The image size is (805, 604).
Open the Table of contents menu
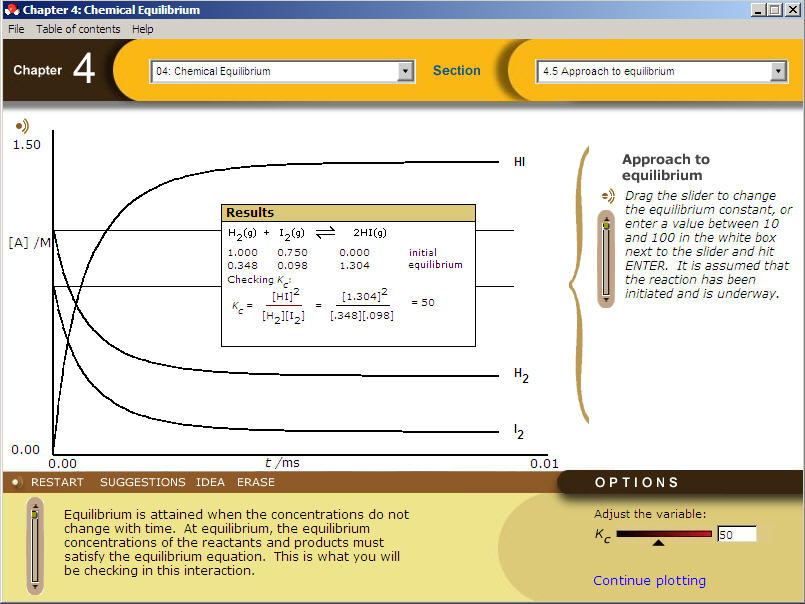coord(78,29)
